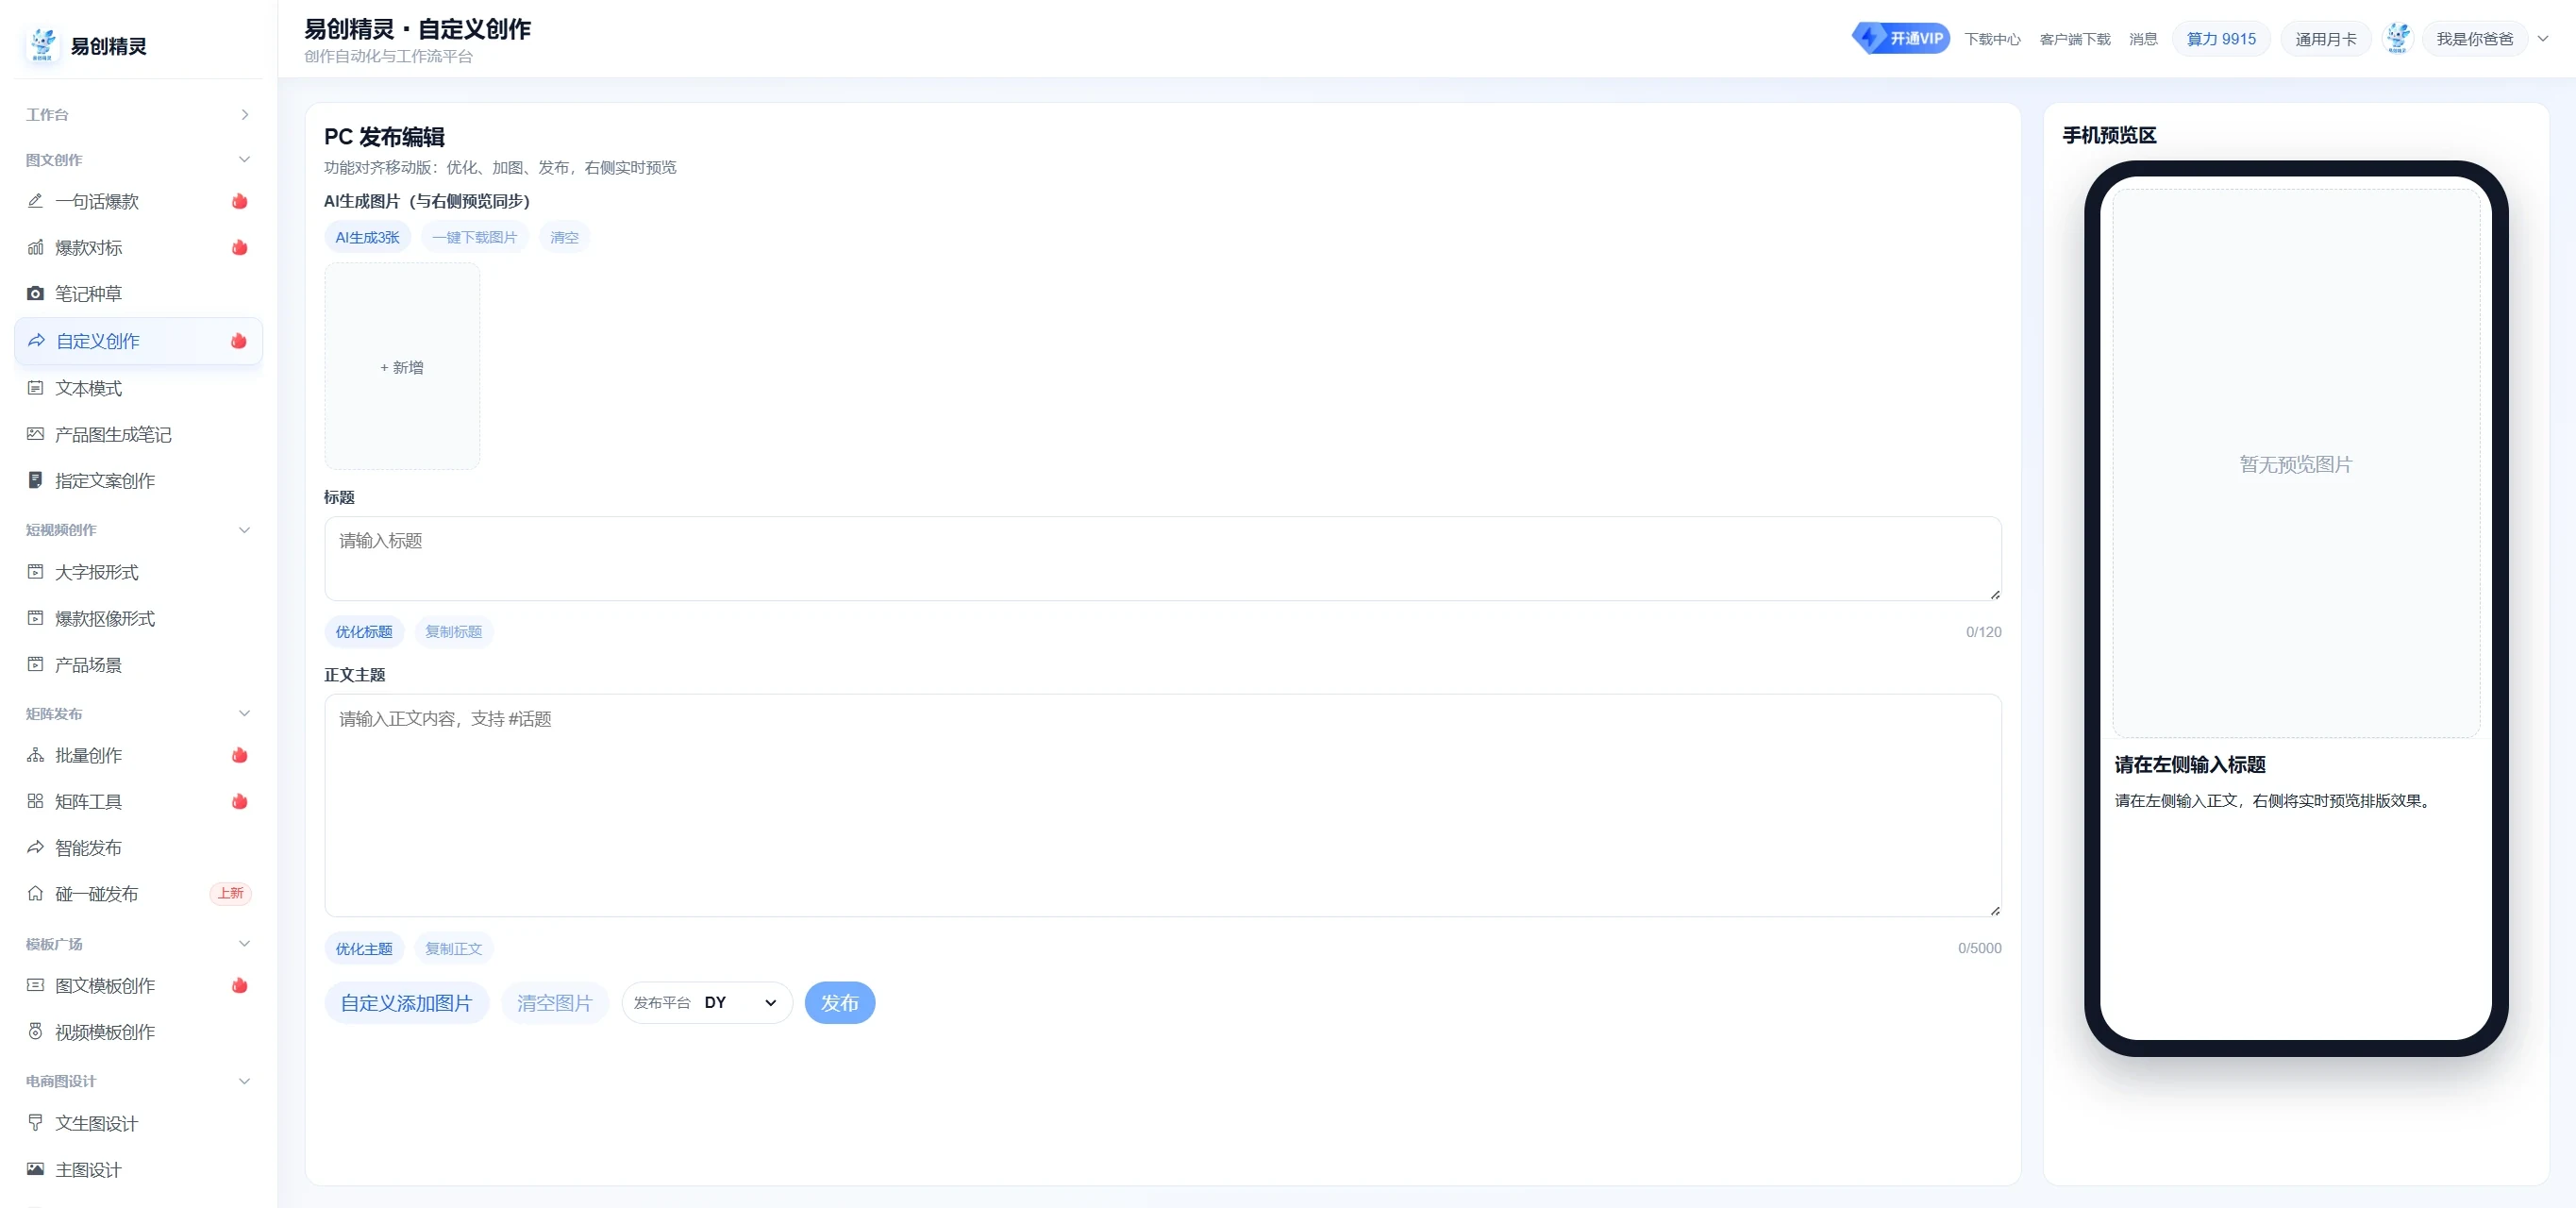The width and height of the screenshot is (2576, 1208).
Task: Click the 矩阵工具 grid icon
Action: point(35,801)
